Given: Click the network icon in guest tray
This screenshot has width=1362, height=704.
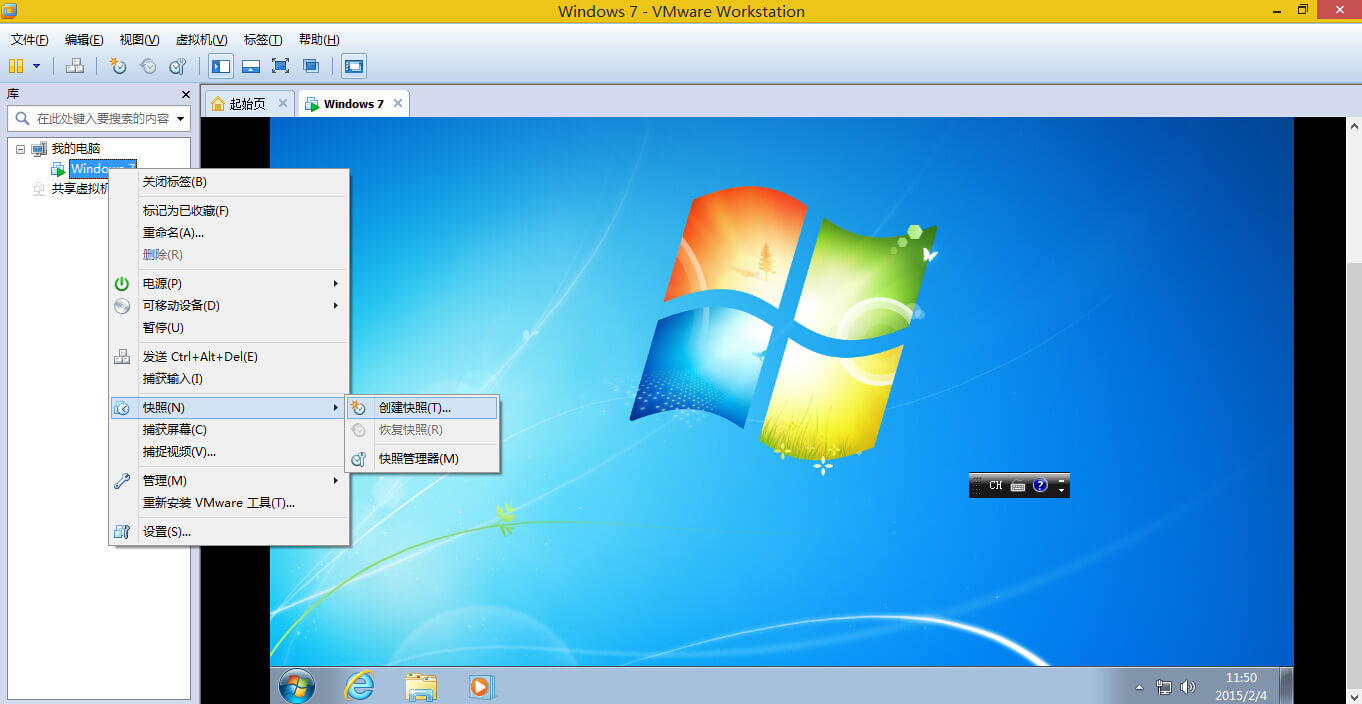Looking at the screenshot, I should tap(1164, 687).
